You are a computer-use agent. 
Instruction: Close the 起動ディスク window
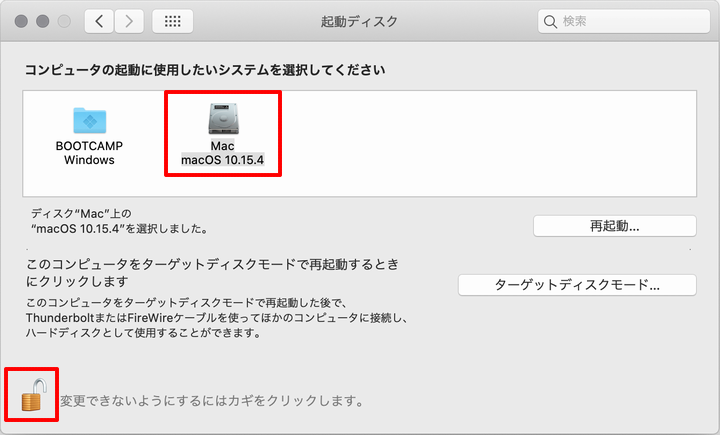click(21, 21)
